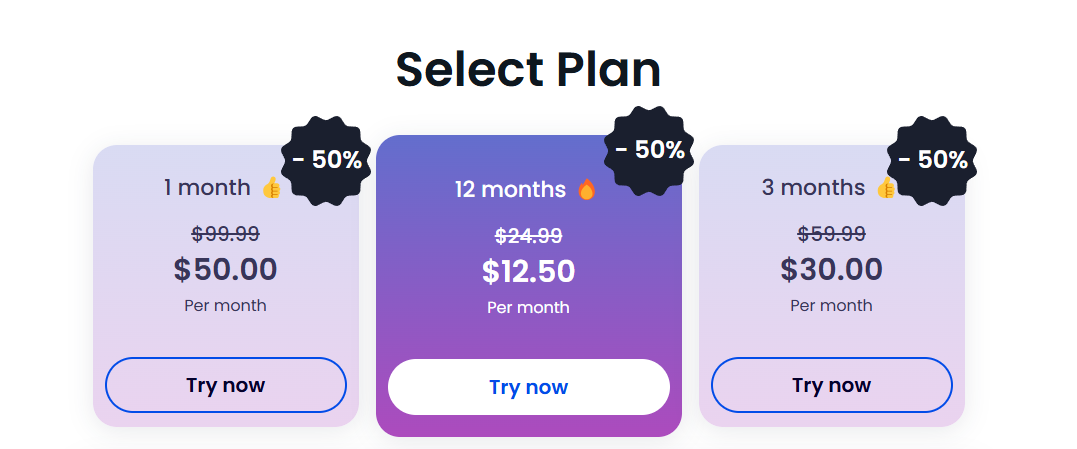Try now for the 12 months plan

[x=529, y=387]
